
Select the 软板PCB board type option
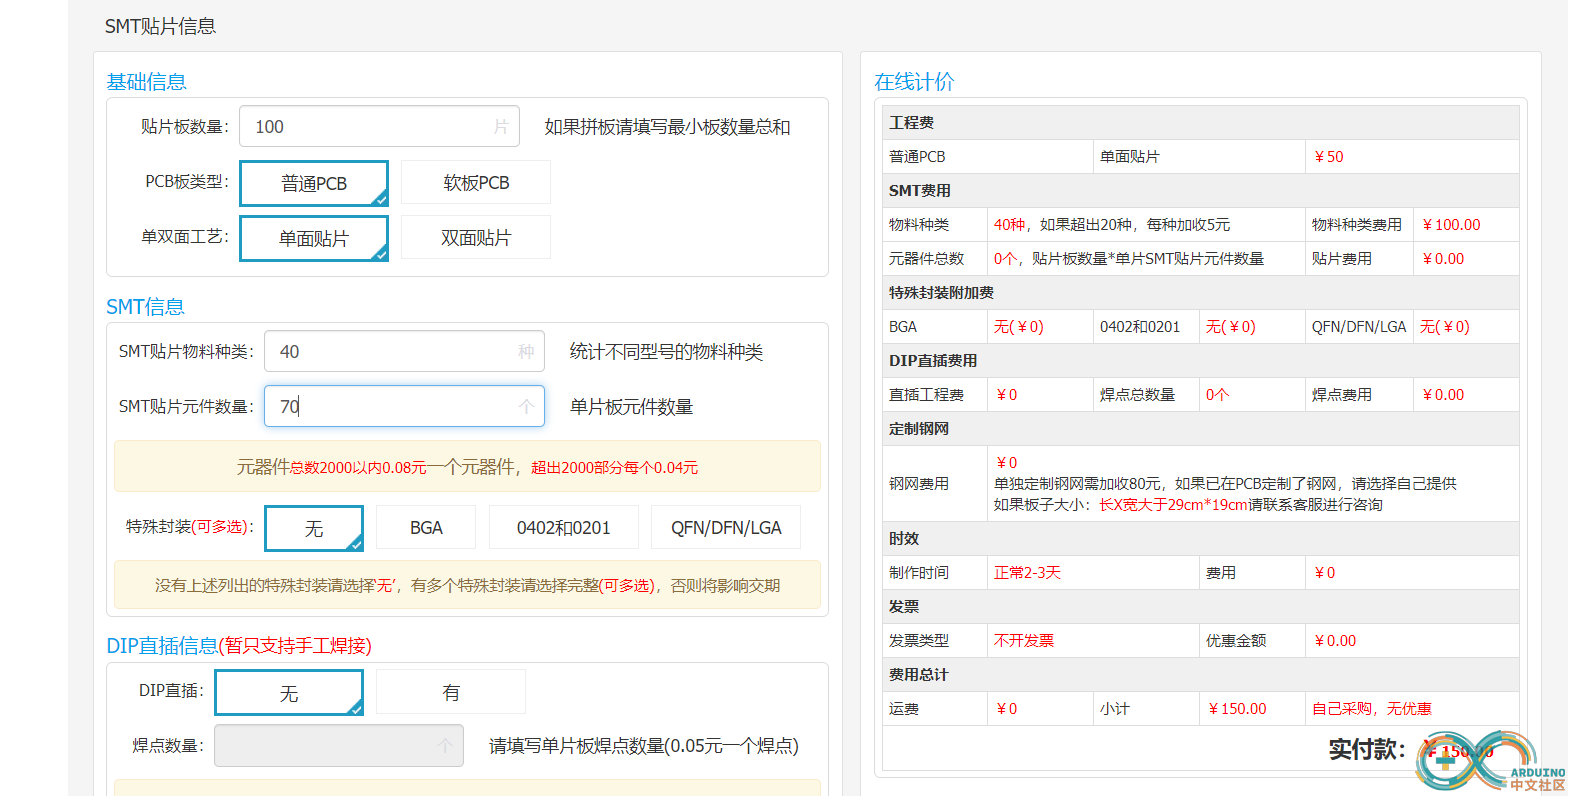476,182
